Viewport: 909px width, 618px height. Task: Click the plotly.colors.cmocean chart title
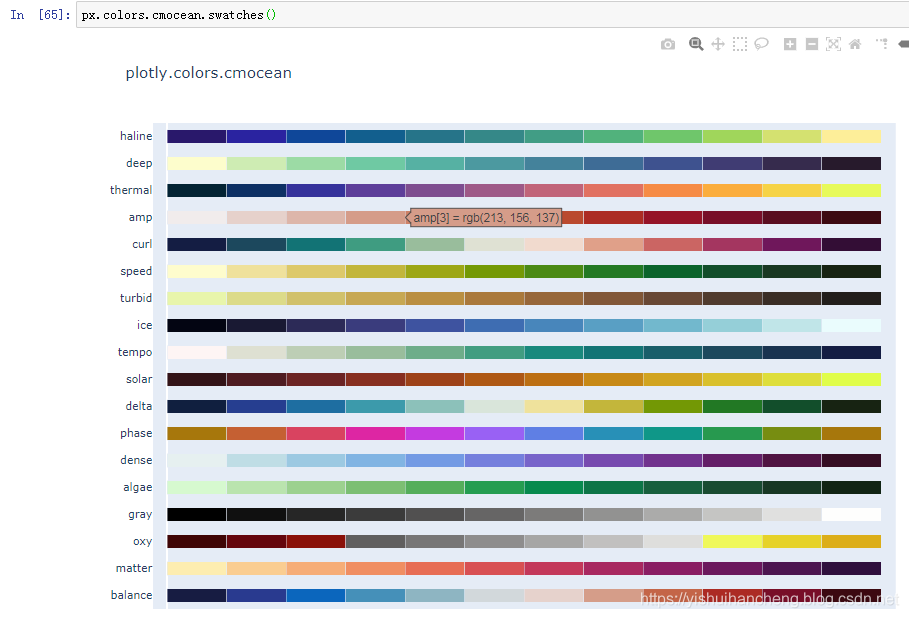coord(209,73)
